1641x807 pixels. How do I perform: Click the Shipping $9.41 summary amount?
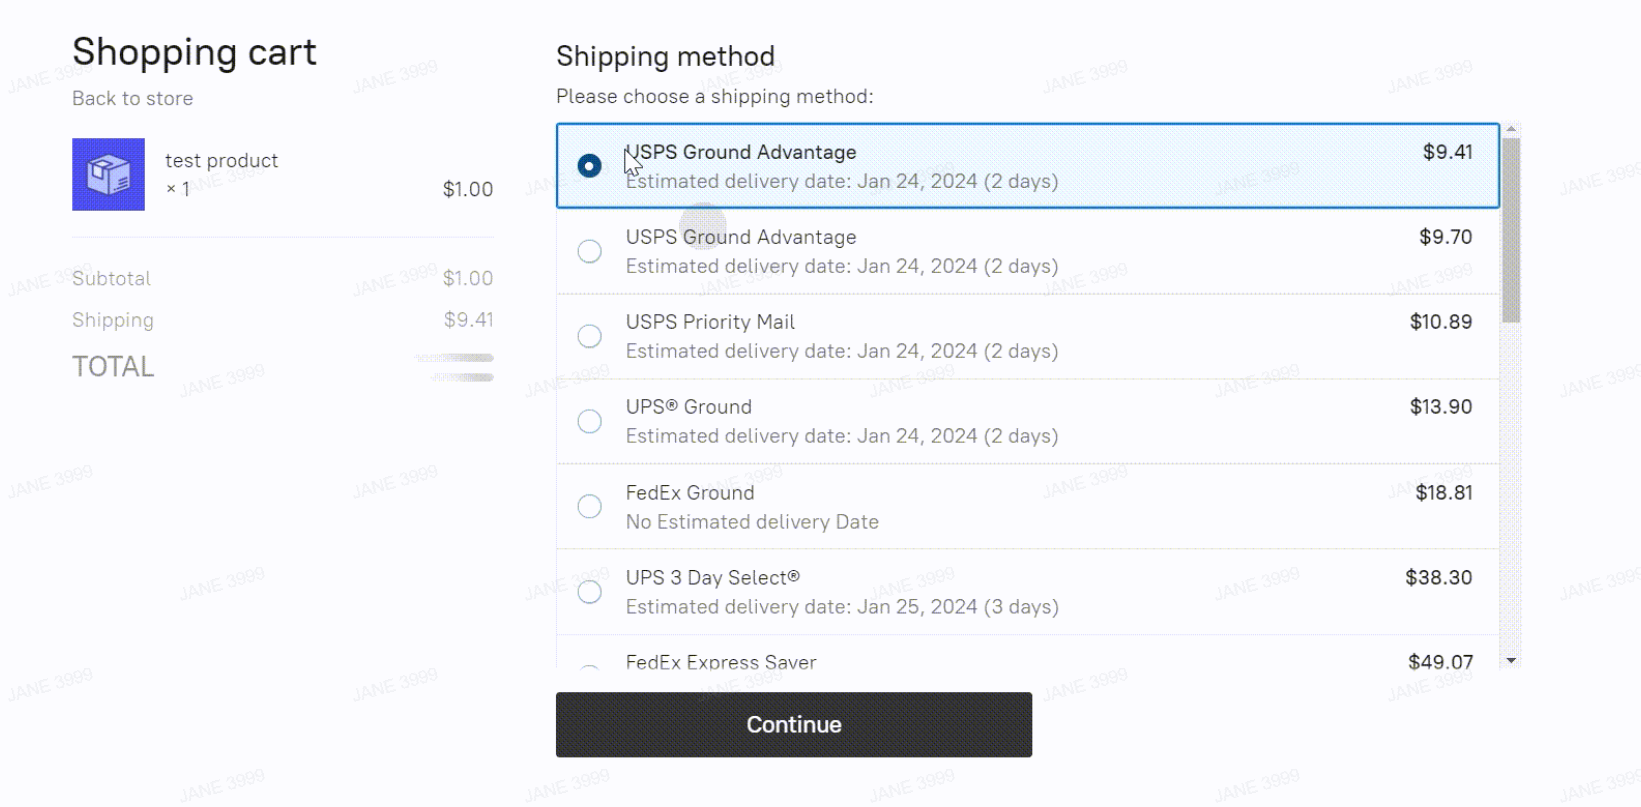coord(469,320)
